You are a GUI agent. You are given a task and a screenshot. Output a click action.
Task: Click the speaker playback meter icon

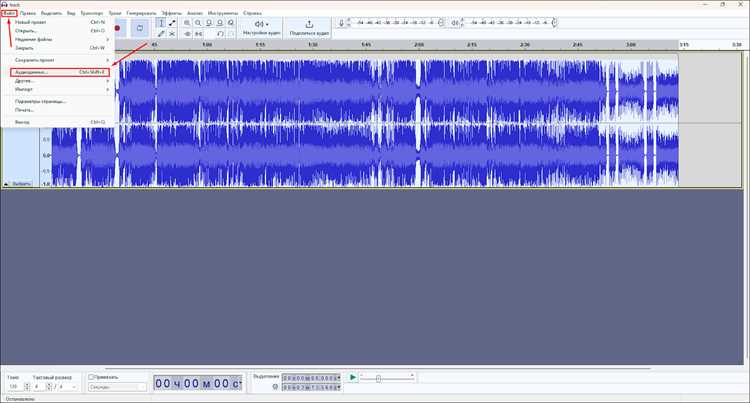[x=455, y=23]
